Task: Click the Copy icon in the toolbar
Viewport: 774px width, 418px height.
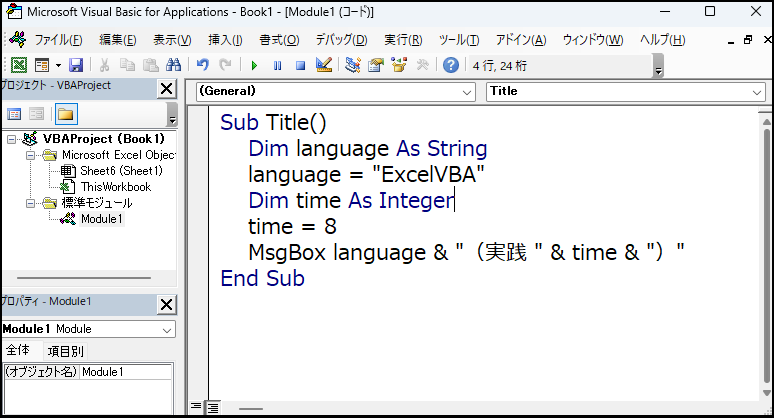Action: [x=127, y=65]
